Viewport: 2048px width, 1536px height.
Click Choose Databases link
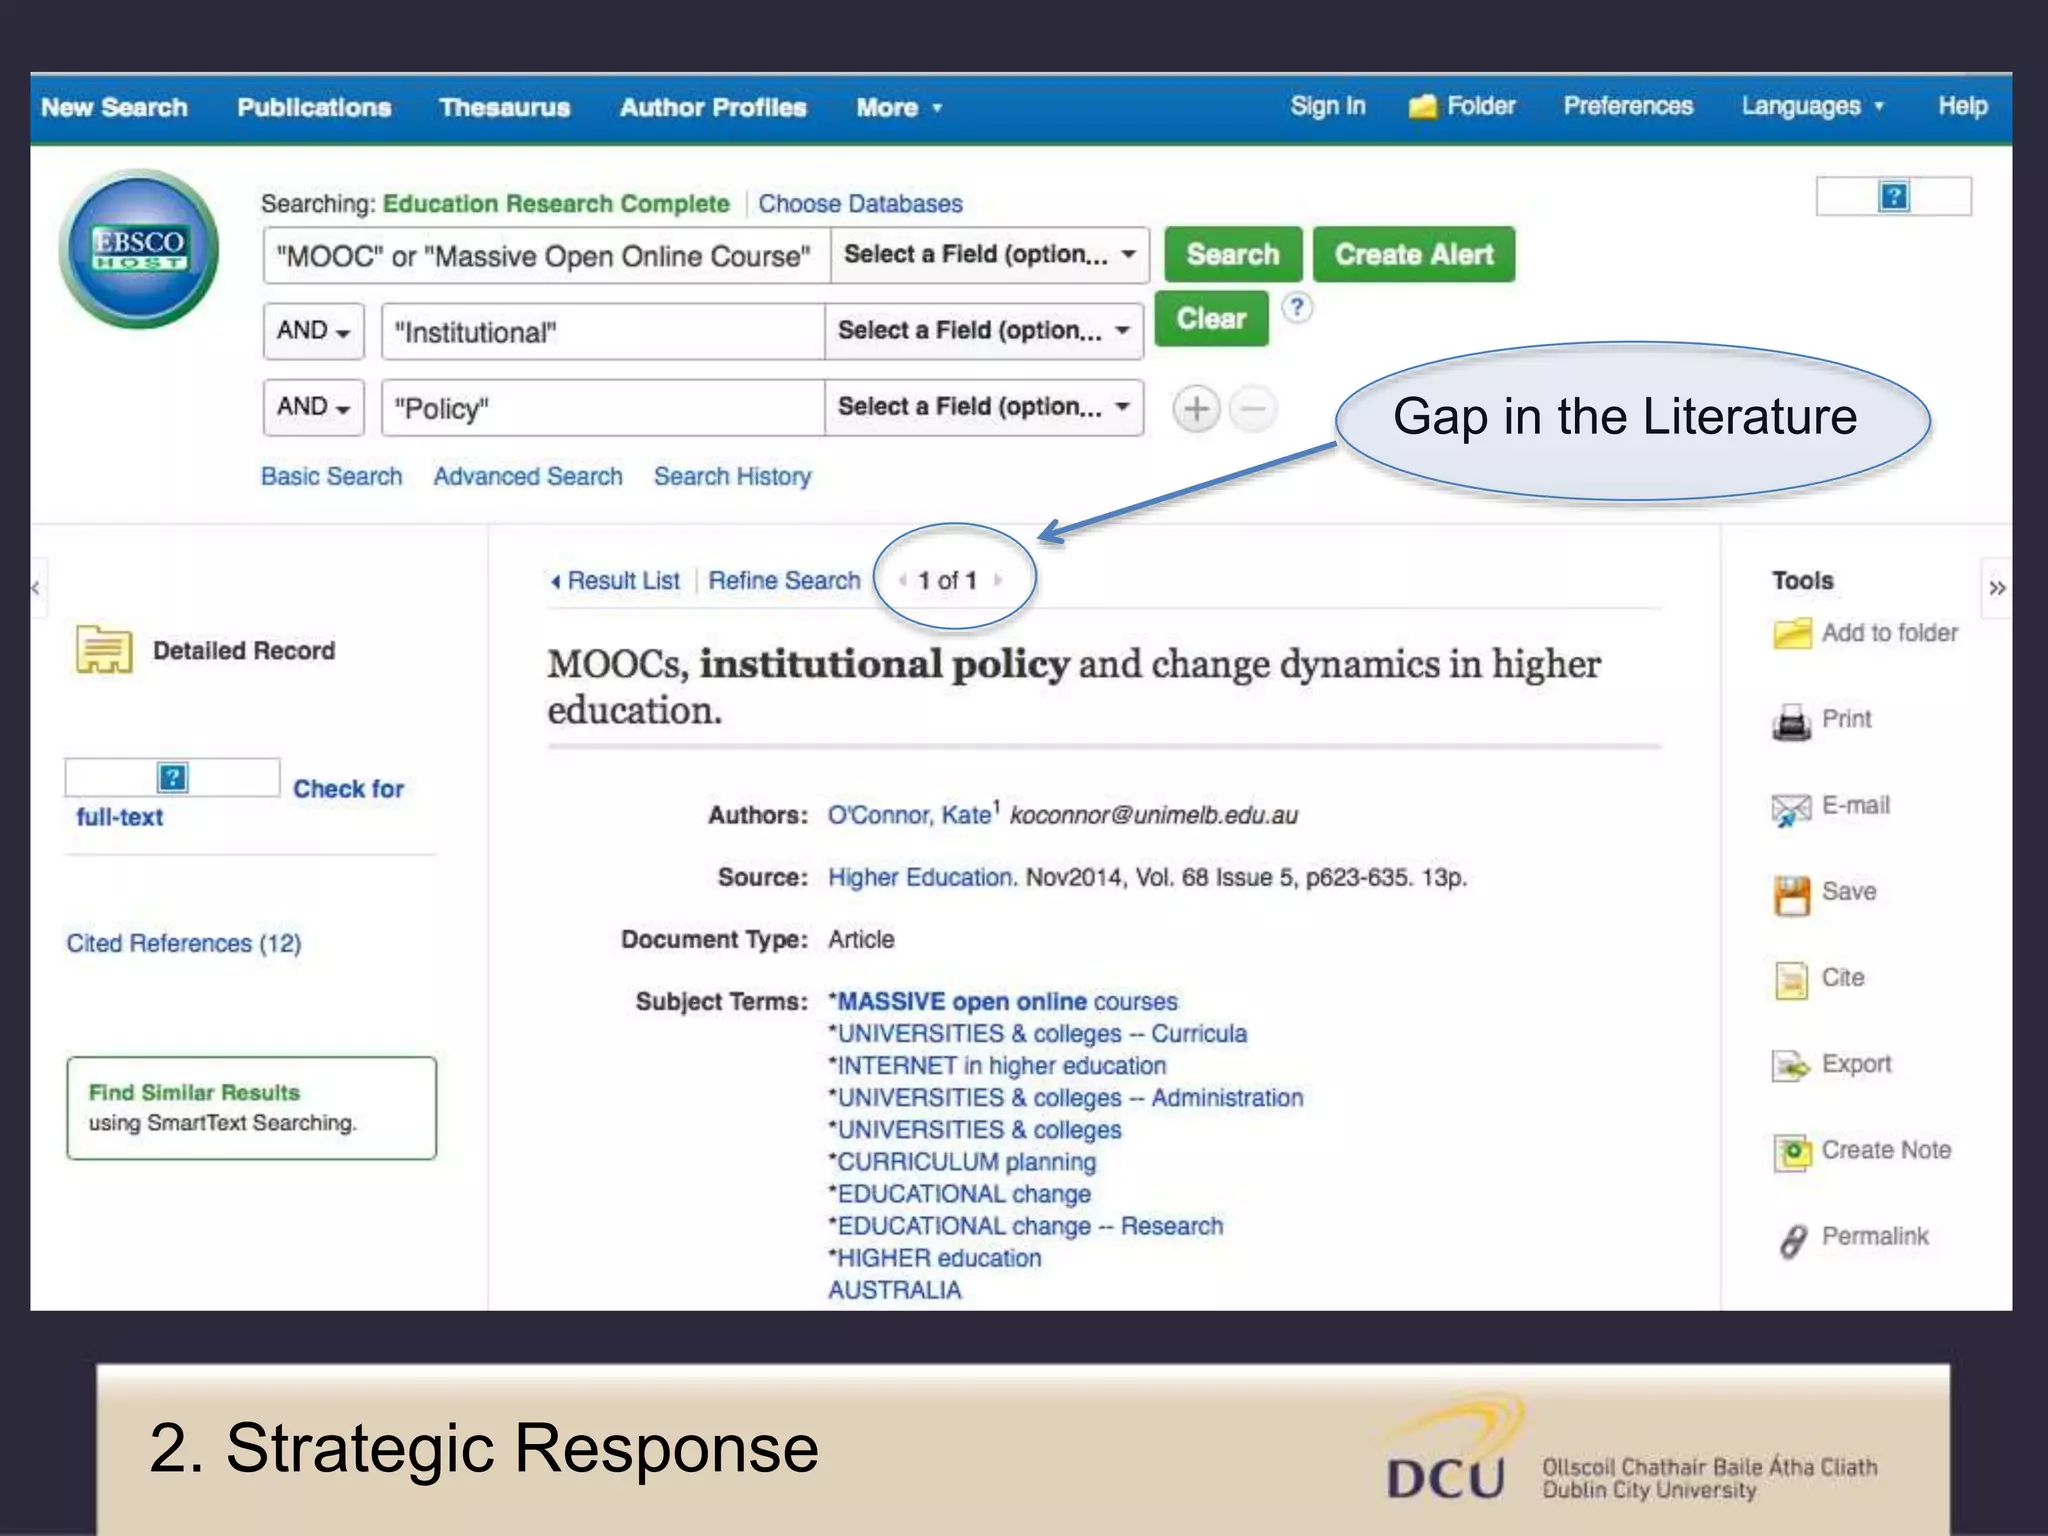point(860,204)
